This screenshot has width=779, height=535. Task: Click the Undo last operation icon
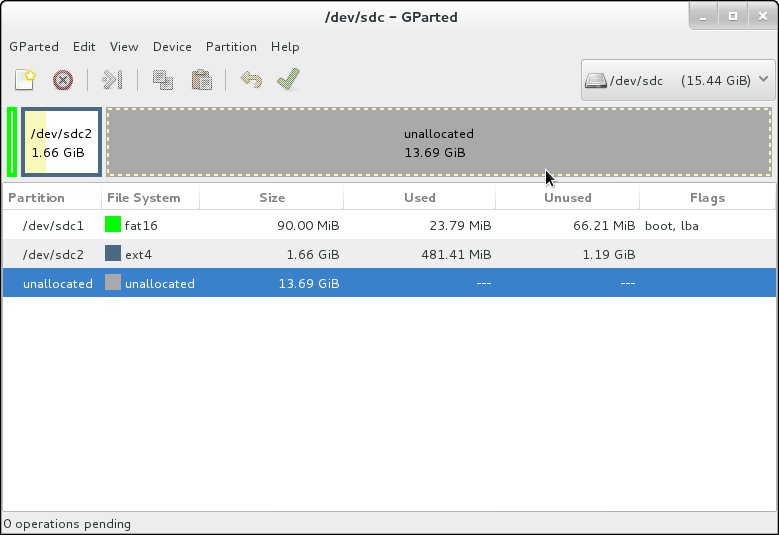[x=251, y=79]
